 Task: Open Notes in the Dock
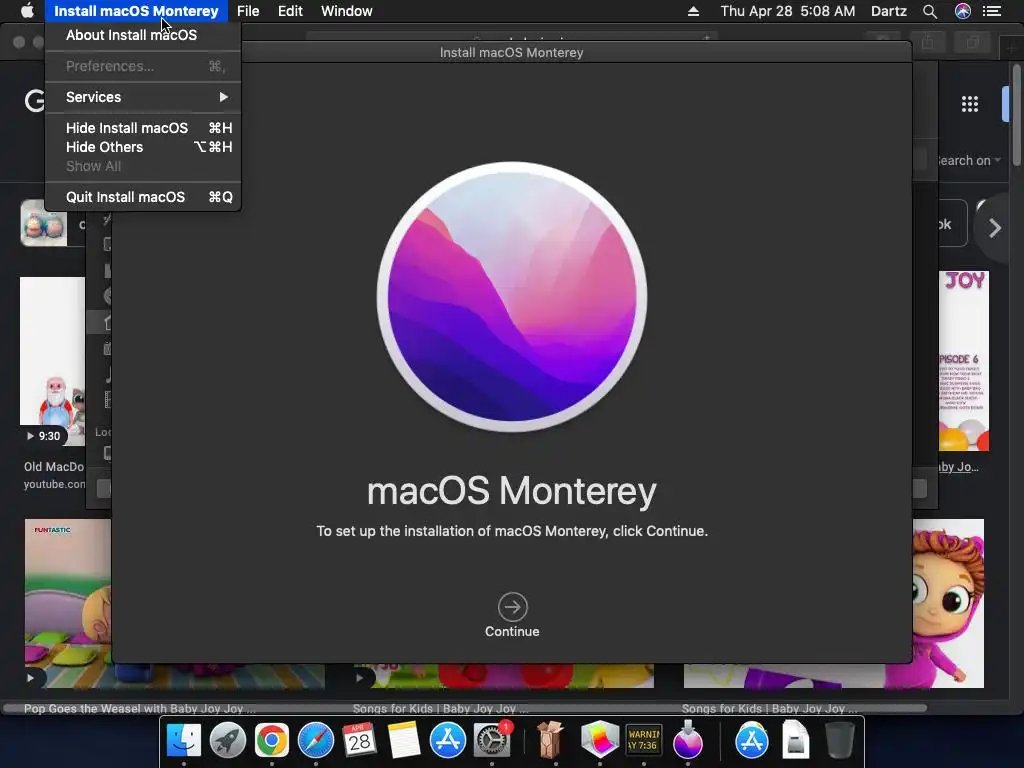pos(404,741)
